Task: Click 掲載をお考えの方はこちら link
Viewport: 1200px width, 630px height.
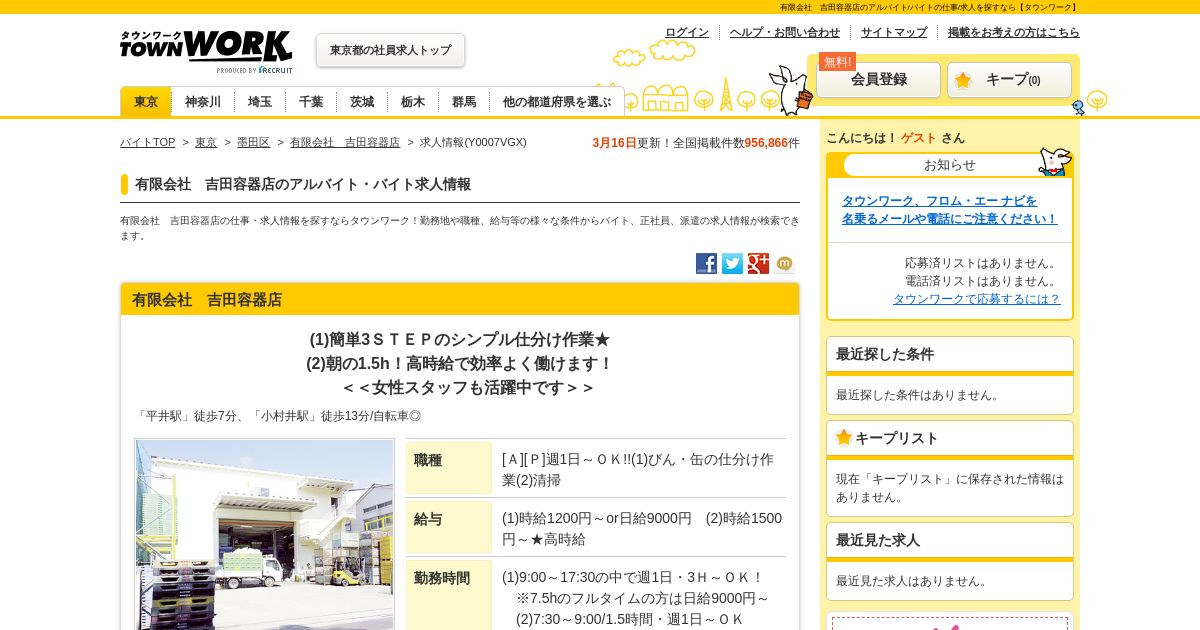Action: point(1014,32)
